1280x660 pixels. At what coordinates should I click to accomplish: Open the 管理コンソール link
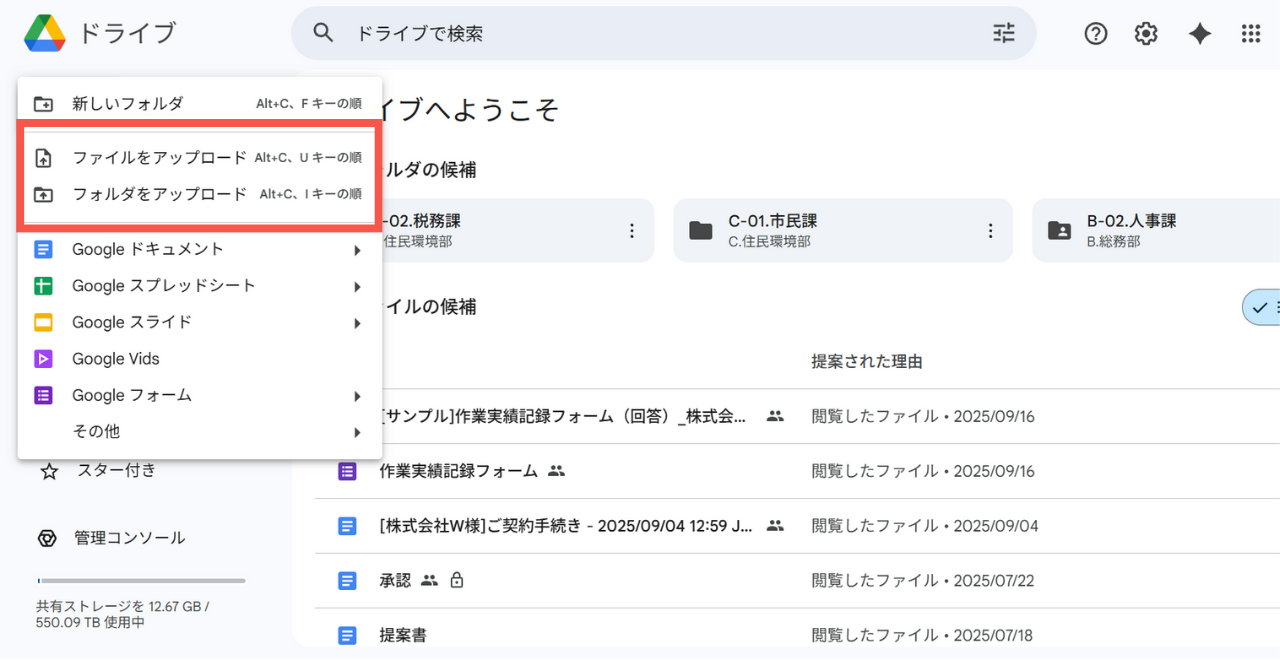pos(127,537)
